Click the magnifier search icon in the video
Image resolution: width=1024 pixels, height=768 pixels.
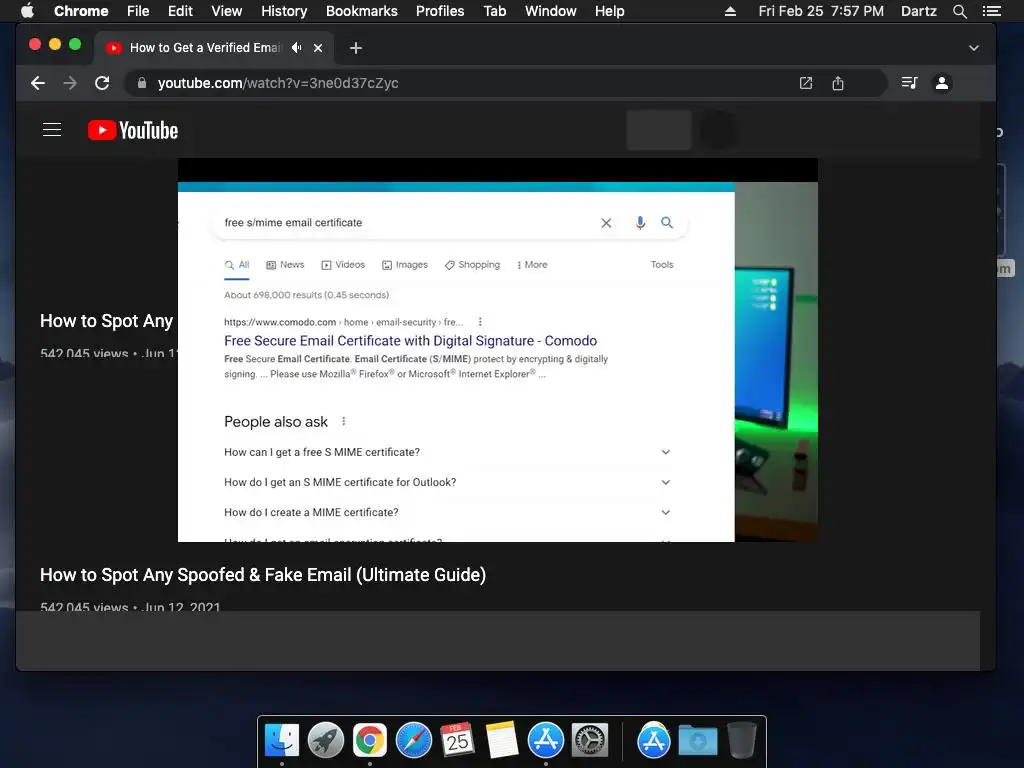(667, 223)
